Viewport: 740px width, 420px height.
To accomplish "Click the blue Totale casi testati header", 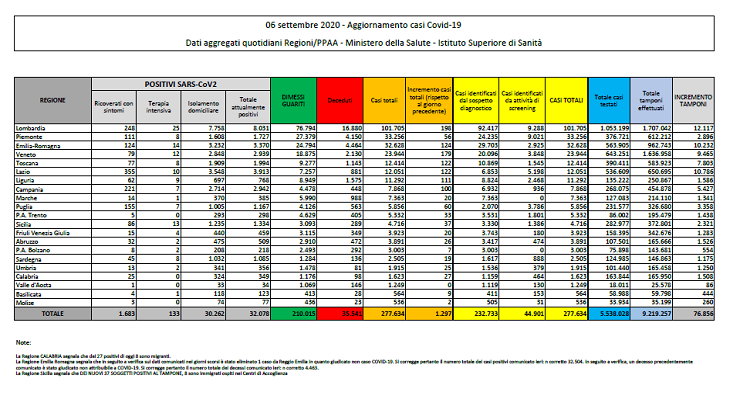I will click(603, 101).
